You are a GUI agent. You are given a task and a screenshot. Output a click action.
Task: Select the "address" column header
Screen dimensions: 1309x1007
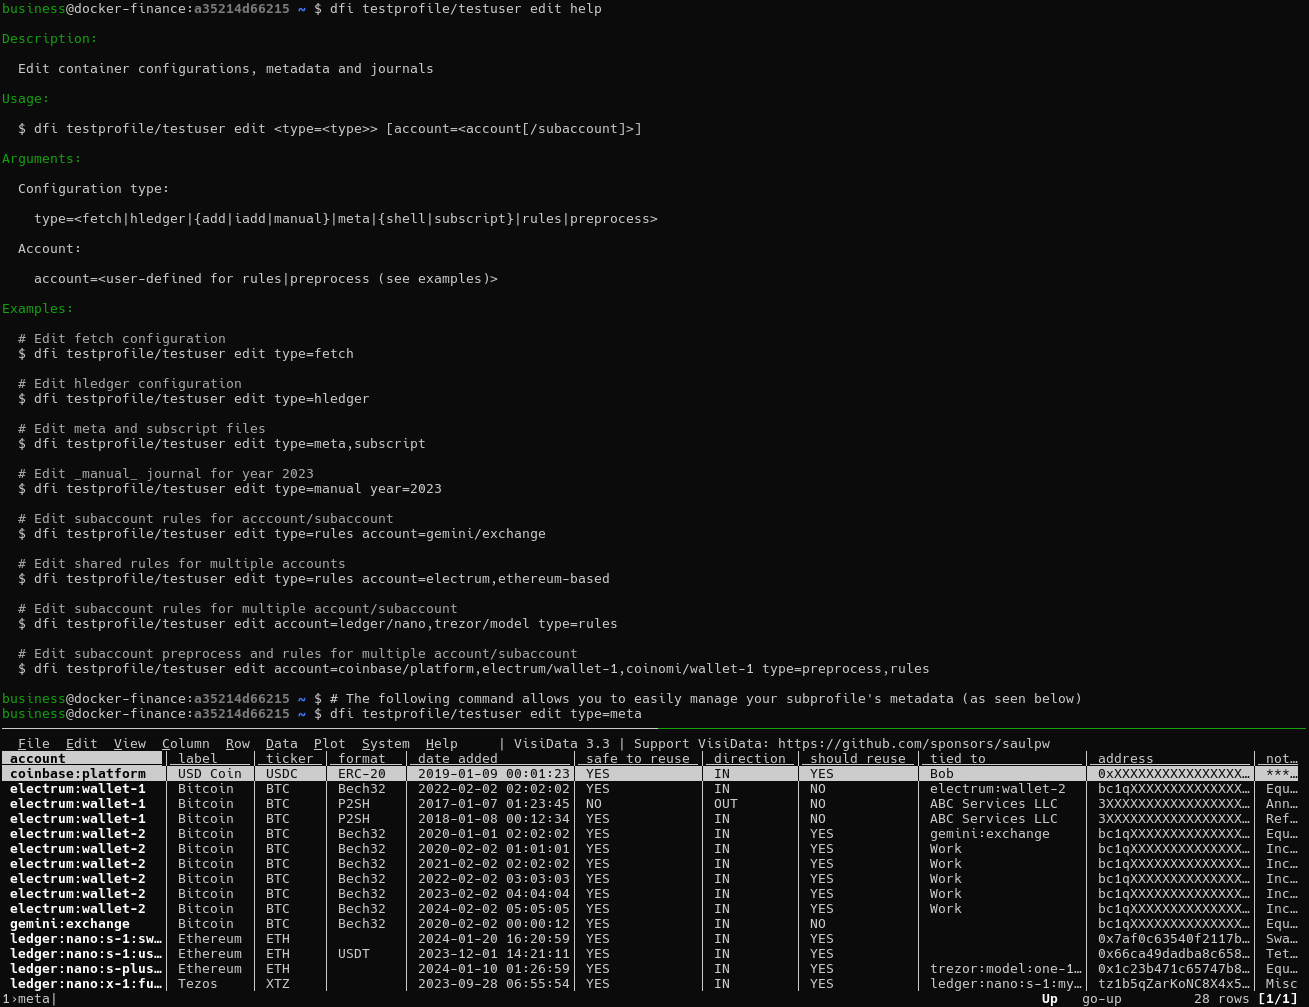[x=1125, y=758]
